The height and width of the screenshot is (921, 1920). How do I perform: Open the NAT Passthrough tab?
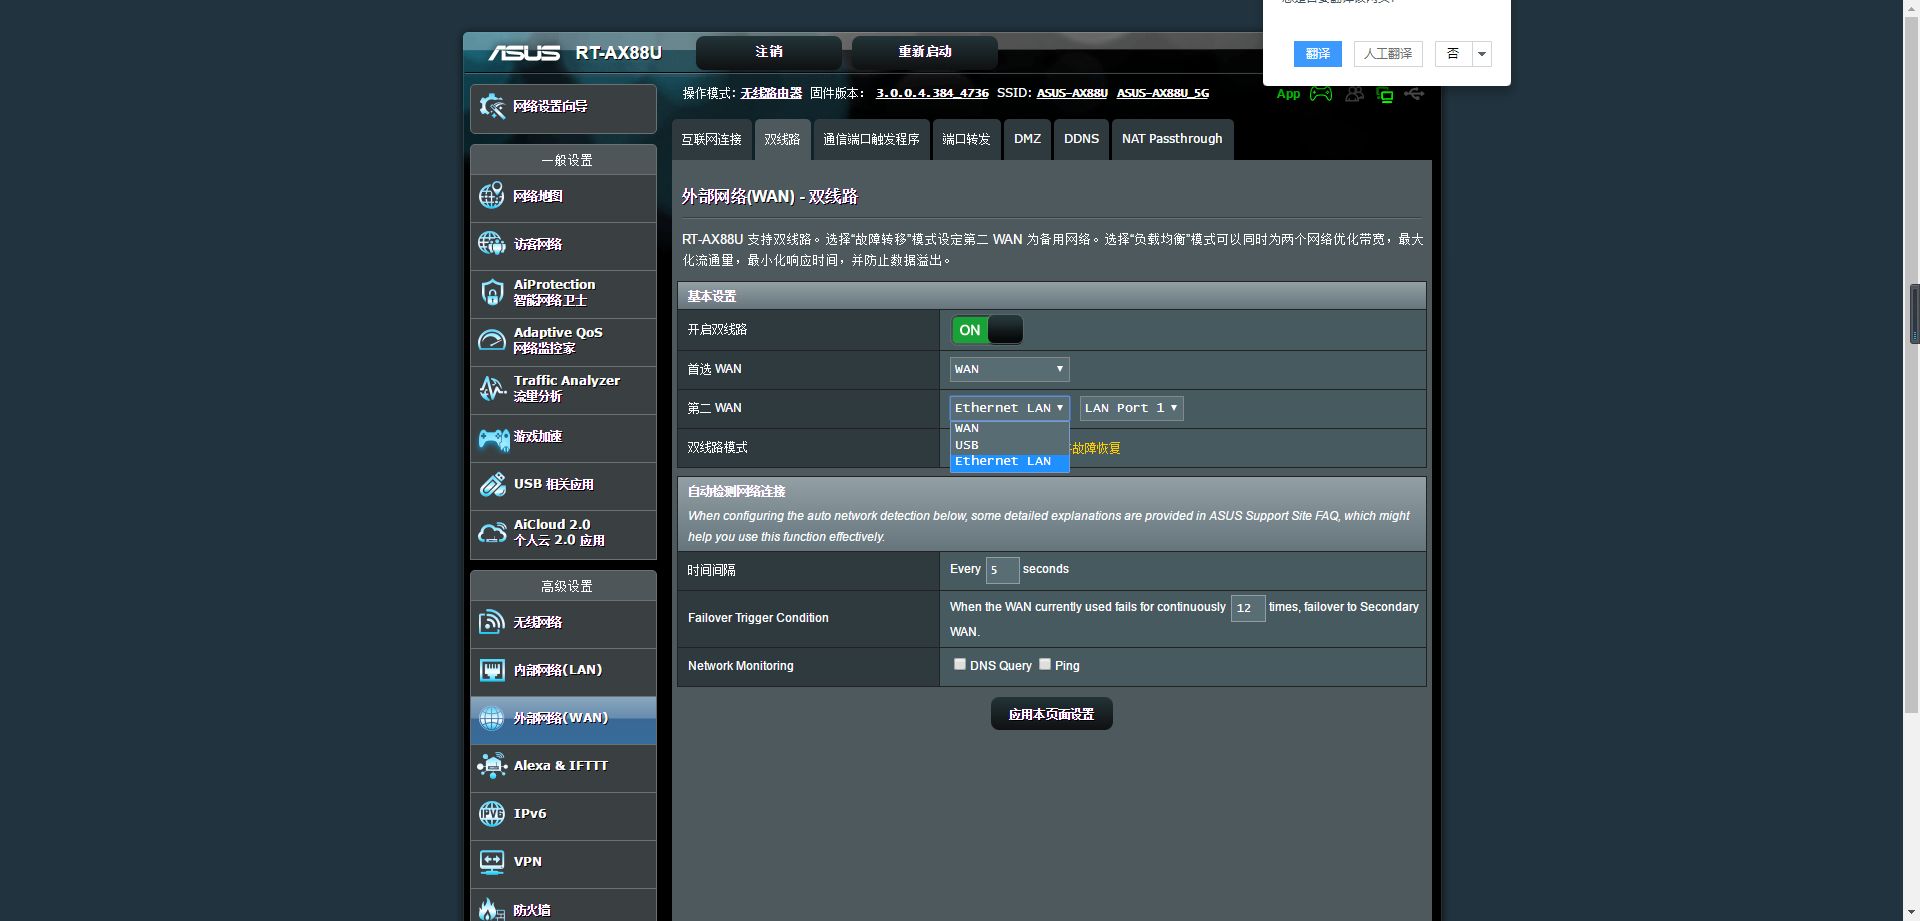1172,139
